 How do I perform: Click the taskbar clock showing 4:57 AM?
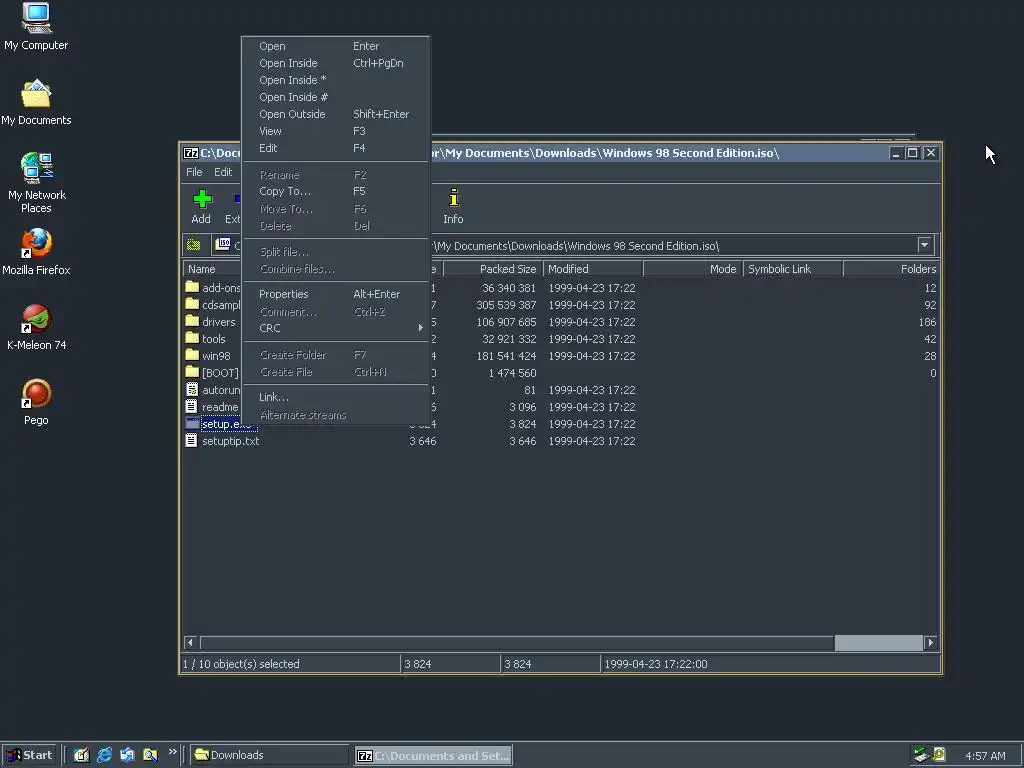[x=985, y=756]
